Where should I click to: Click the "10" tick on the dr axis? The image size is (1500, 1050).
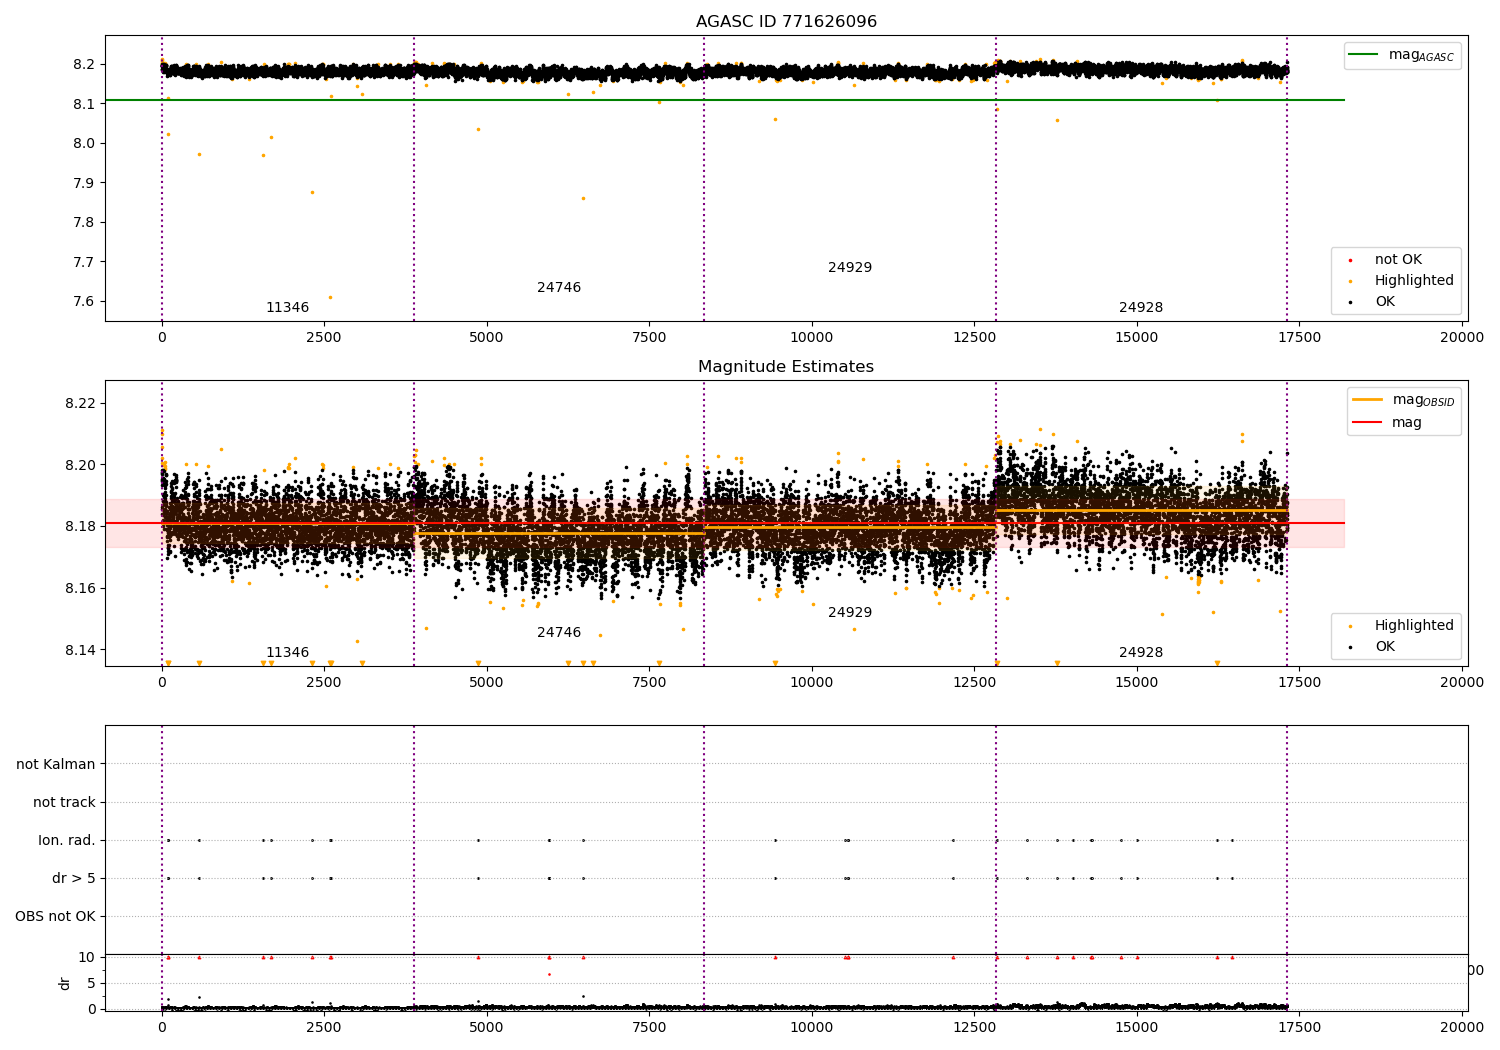pos(88,958)
